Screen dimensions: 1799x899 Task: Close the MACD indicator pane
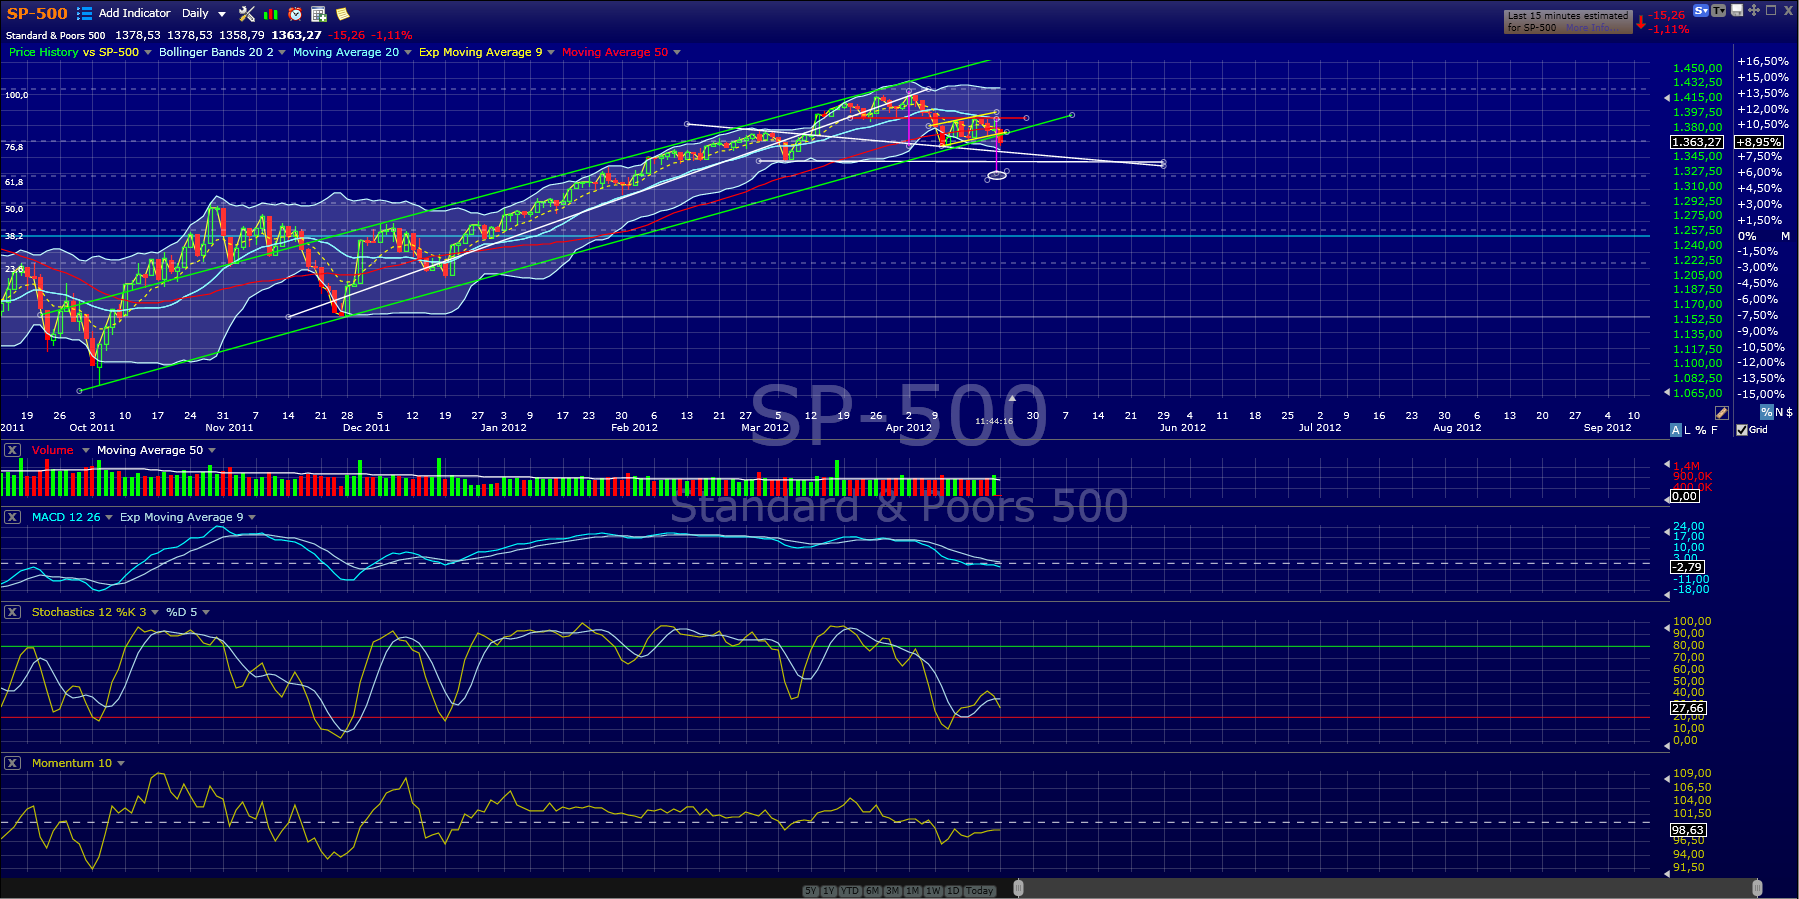(x=12, y=517)
